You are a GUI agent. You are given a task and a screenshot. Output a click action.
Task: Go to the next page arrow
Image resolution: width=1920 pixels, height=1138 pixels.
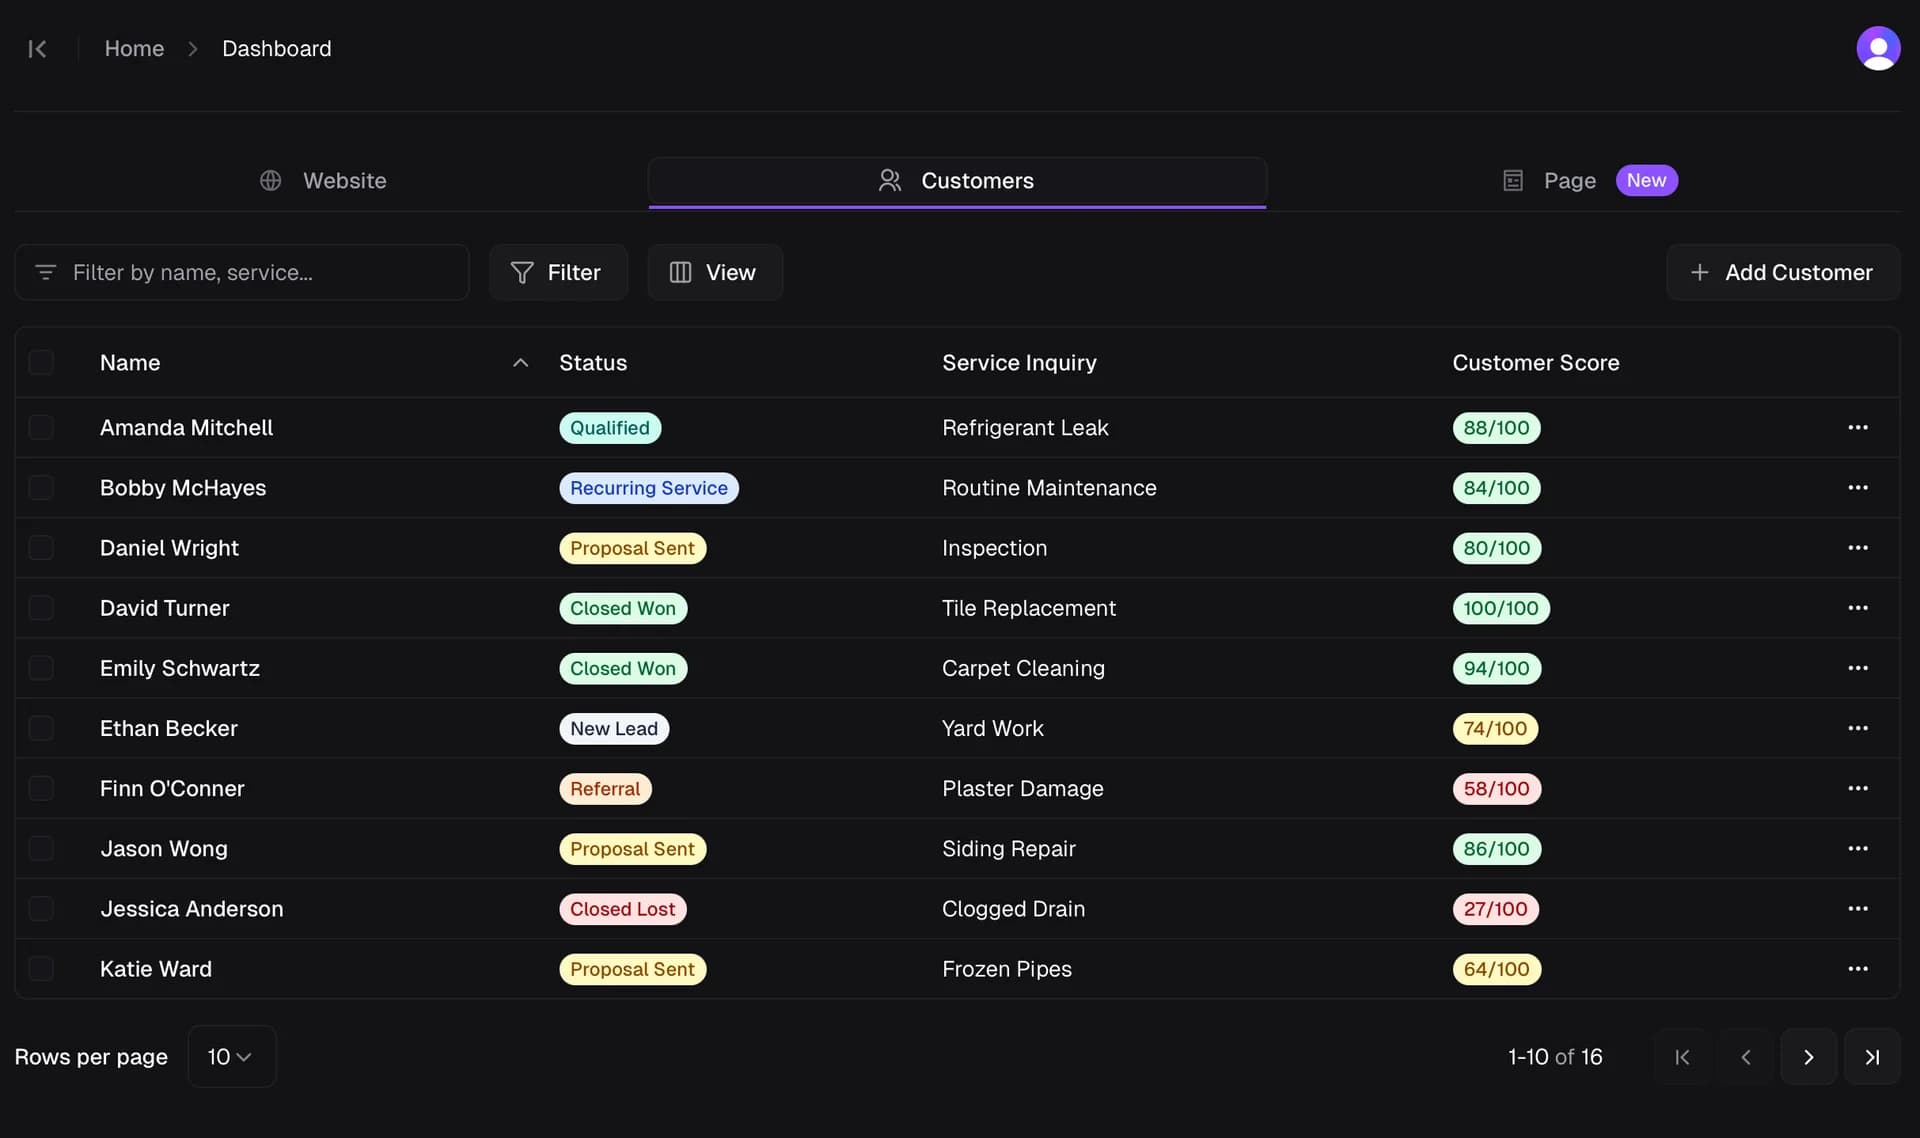[x=1807, y=1057]
